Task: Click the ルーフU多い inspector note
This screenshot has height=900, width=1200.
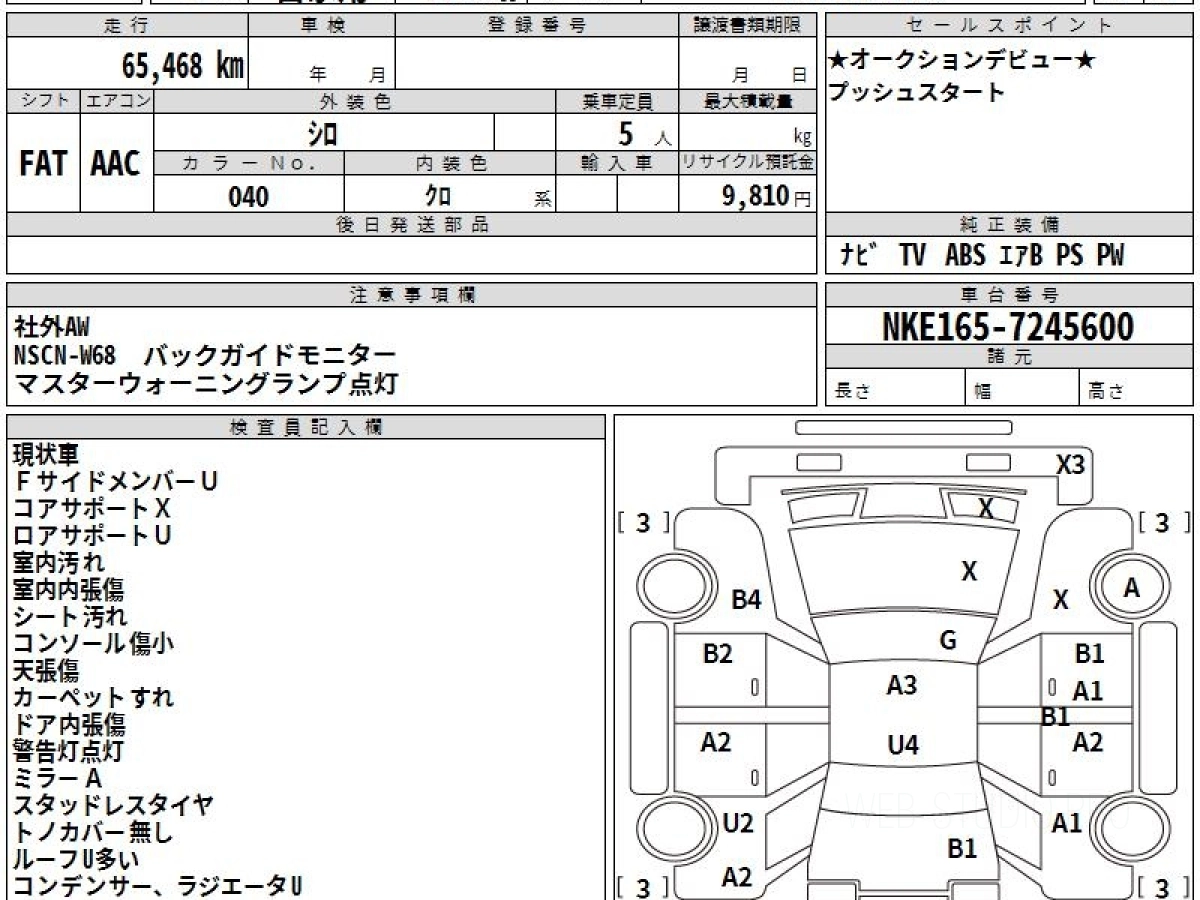Action: pyautogui.click(x=76, y=859)
